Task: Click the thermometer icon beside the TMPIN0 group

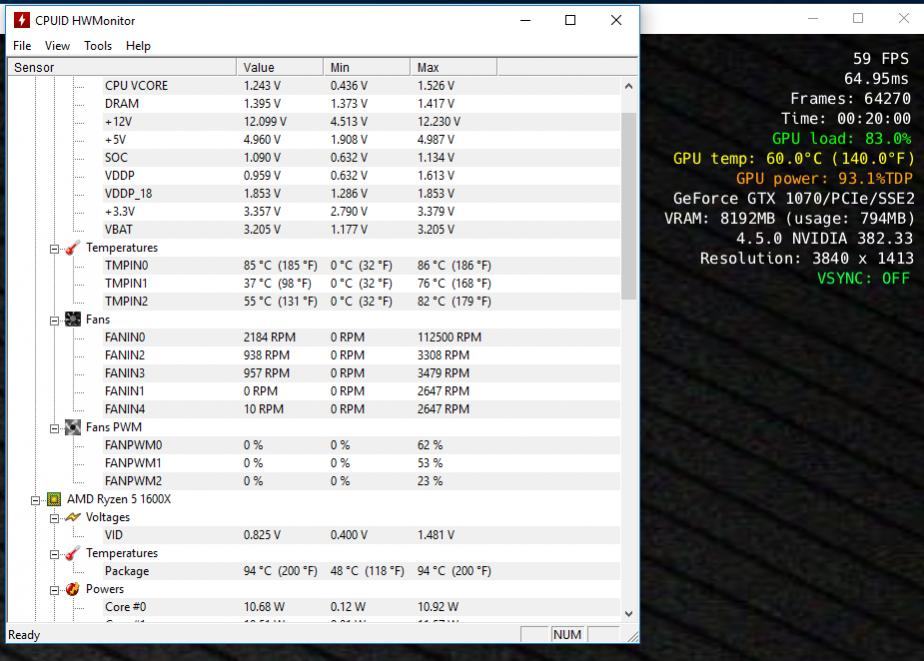Action: [72, 248]
